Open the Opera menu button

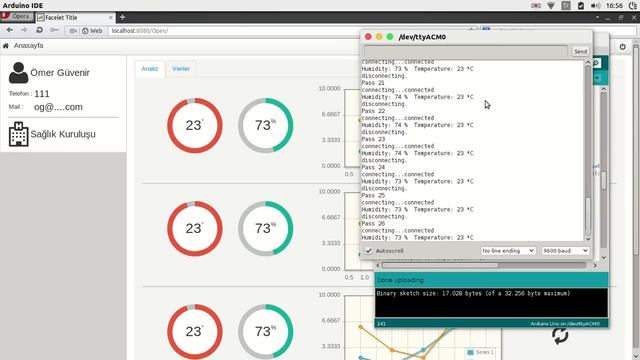(x=17, y=17)
